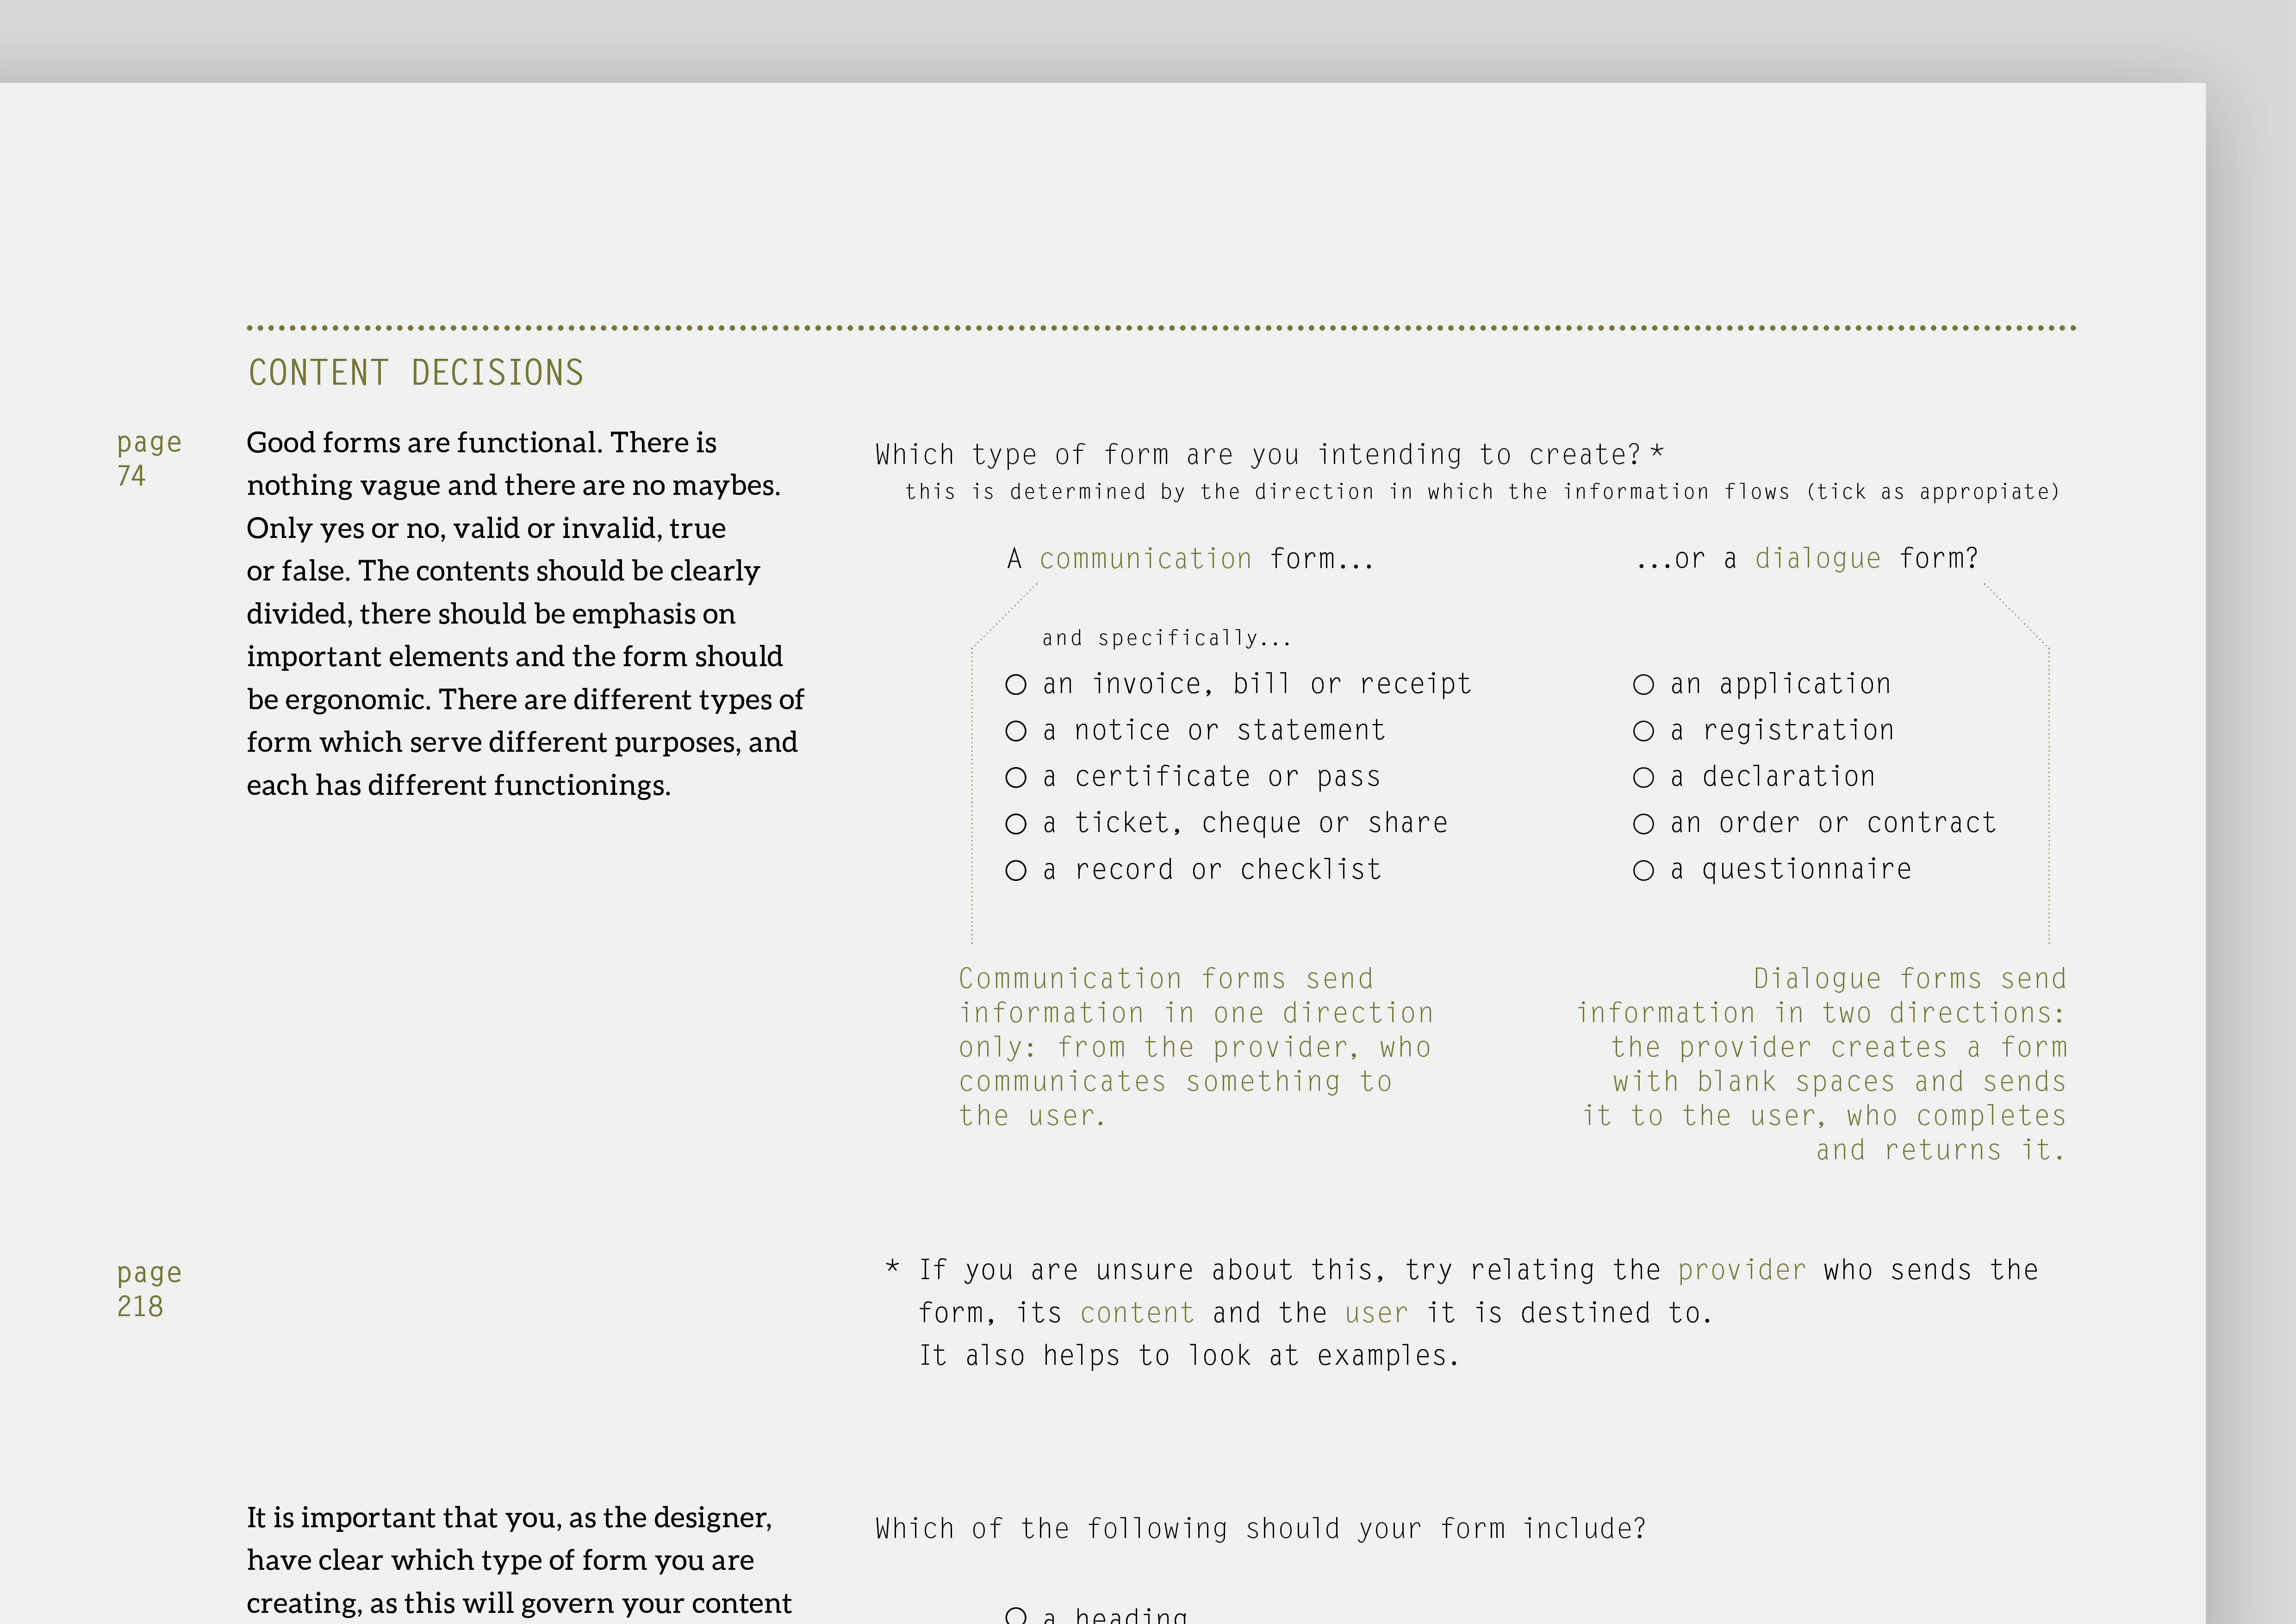Click 'Communication forms send' explanation paragraph
2296x1624 pixels.
pyautogui.click(x=1196, y=1047)
